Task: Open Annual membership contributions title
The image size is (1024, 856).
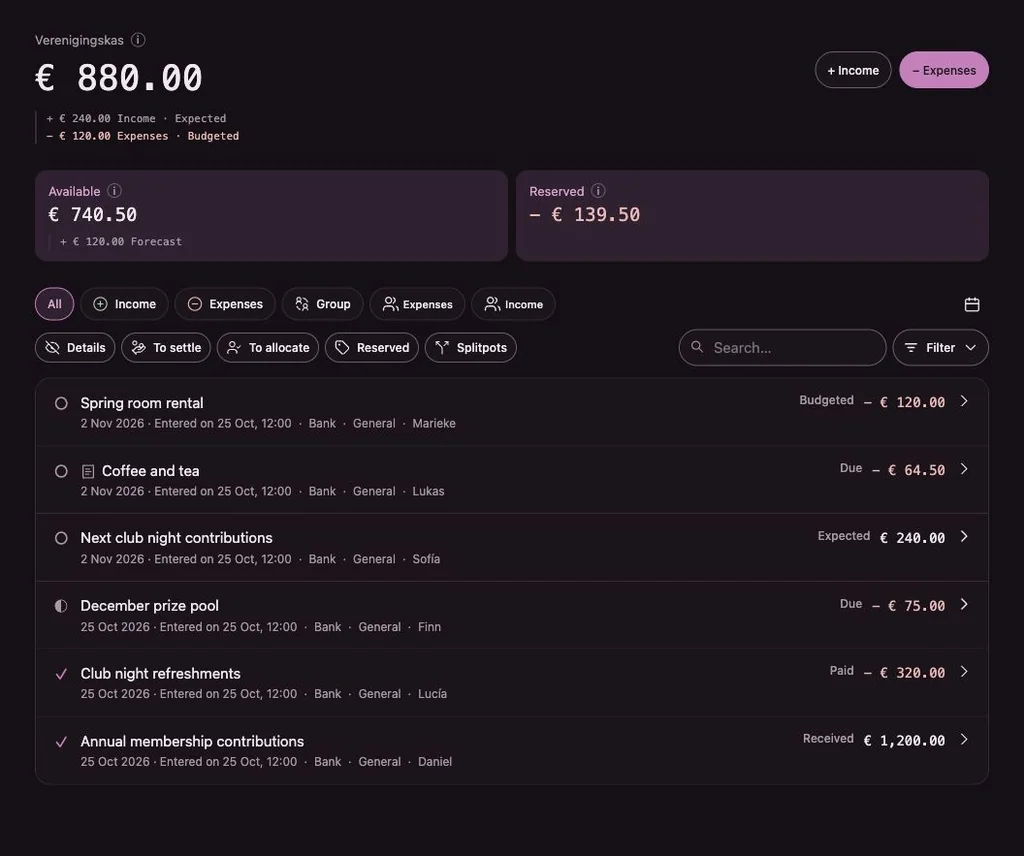Action: point(192,741)
